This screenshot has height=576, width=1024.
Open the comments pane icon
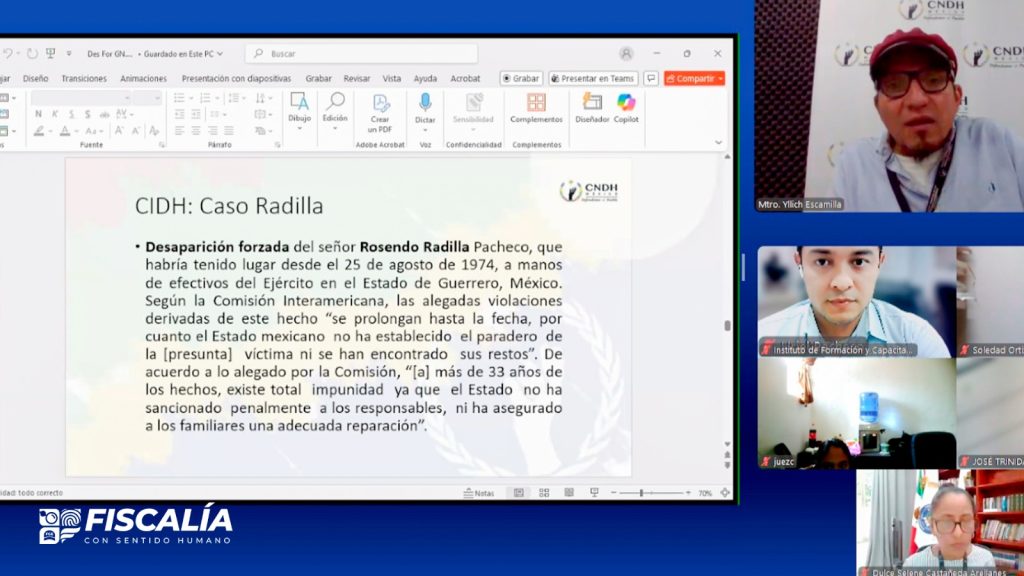[651, 78]
